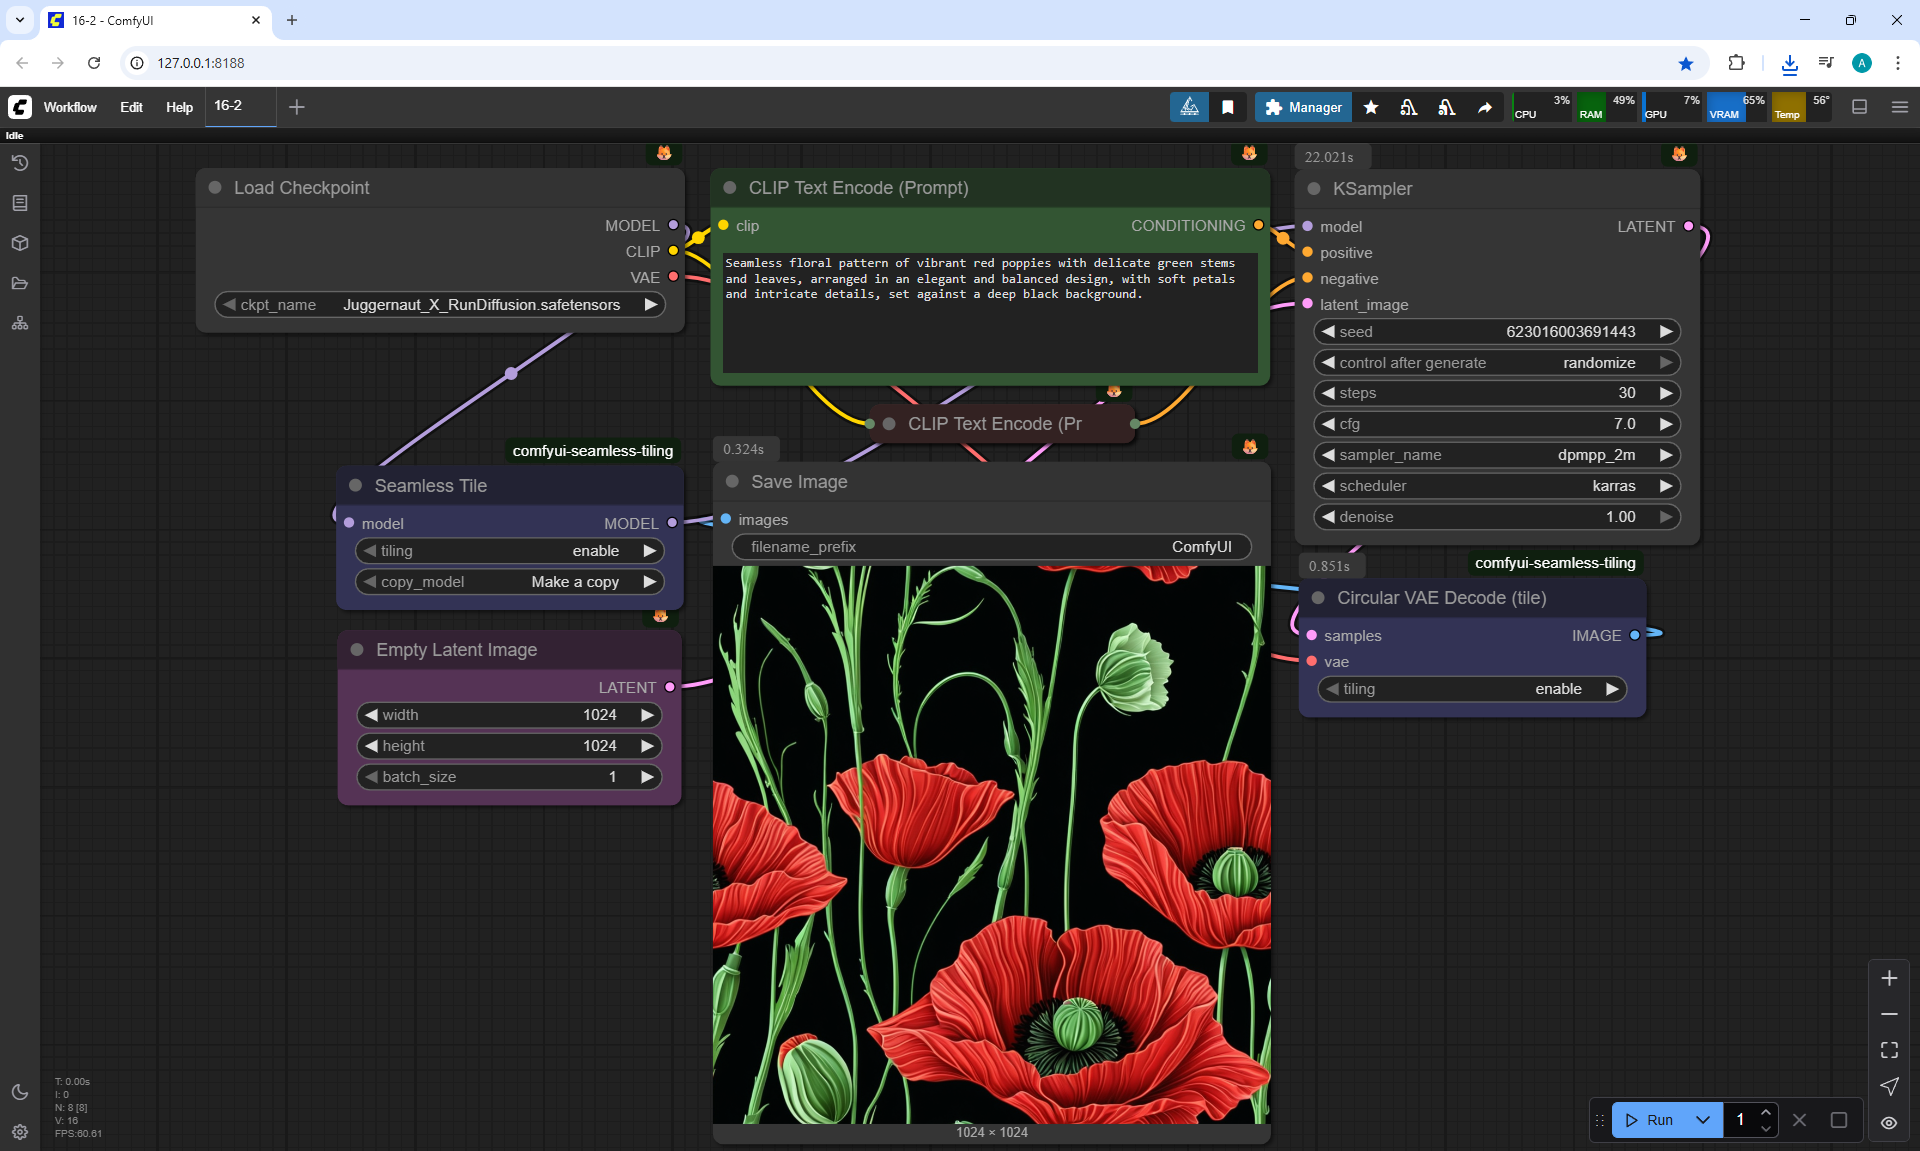Open the Edit menu
This screenshot has height=1151, width=1920.
131,107
